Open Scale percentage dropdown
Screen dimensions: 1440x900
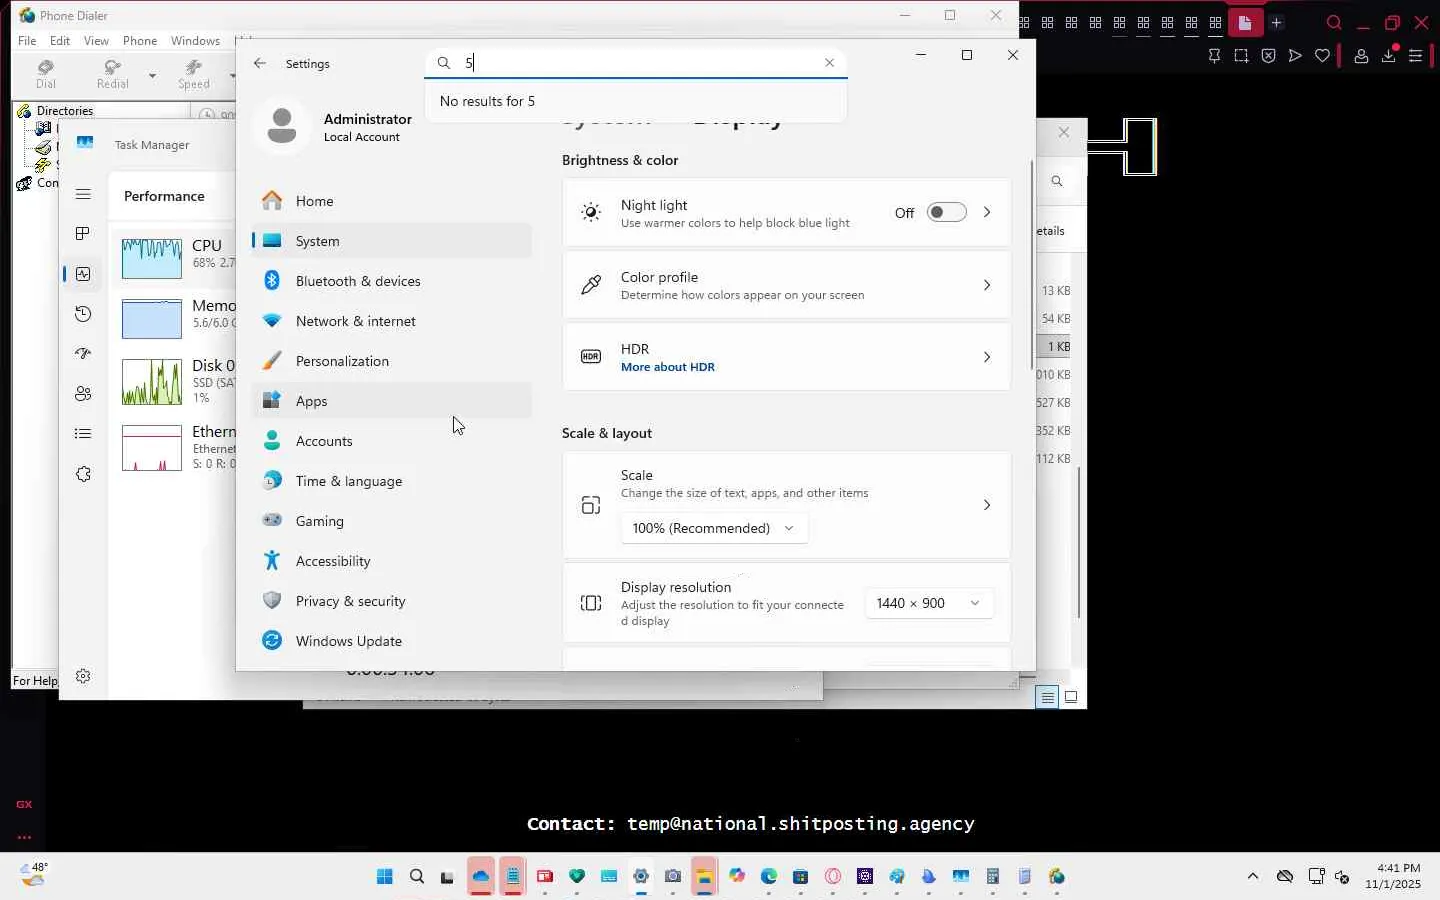click(714, 528)
